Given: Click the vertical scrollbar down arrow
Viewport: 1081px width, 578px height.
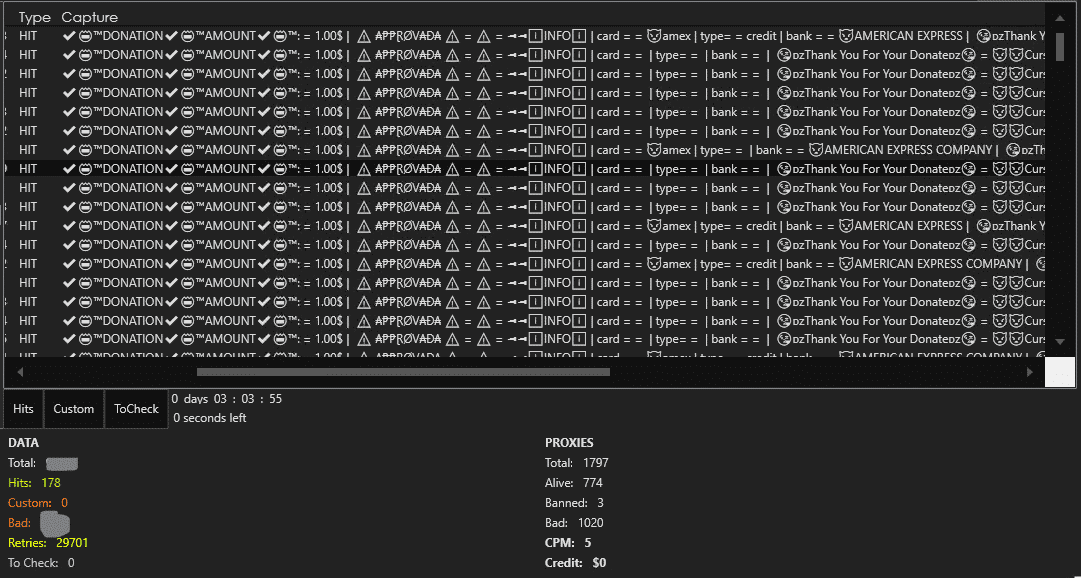Looking at the screenshot, I should click(x=1060, y=341).
